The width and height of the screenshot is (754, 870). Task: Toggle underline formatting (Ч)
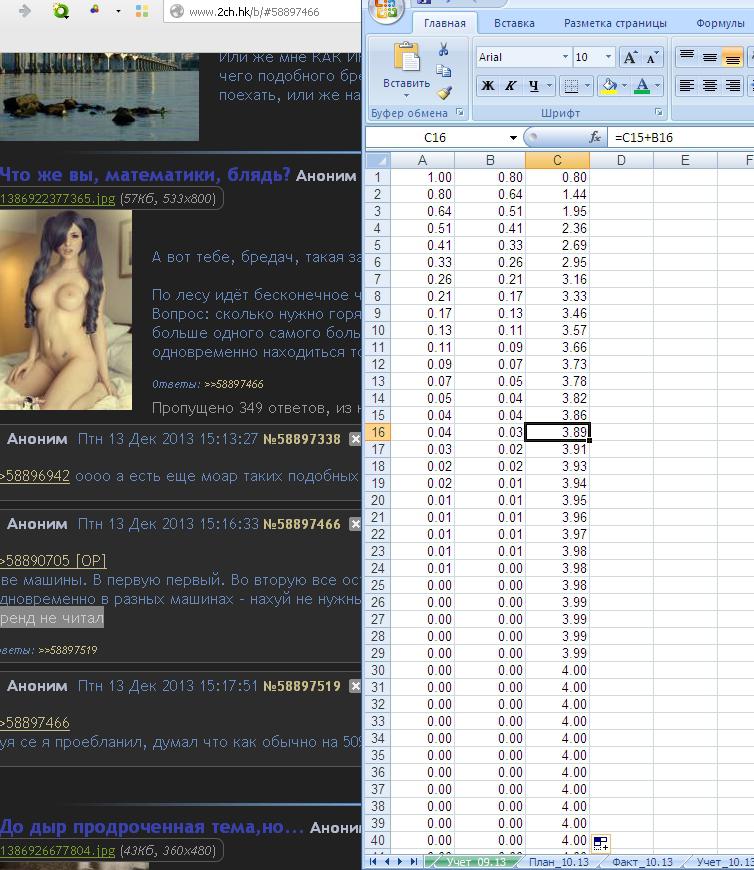(x=534, y=86)
